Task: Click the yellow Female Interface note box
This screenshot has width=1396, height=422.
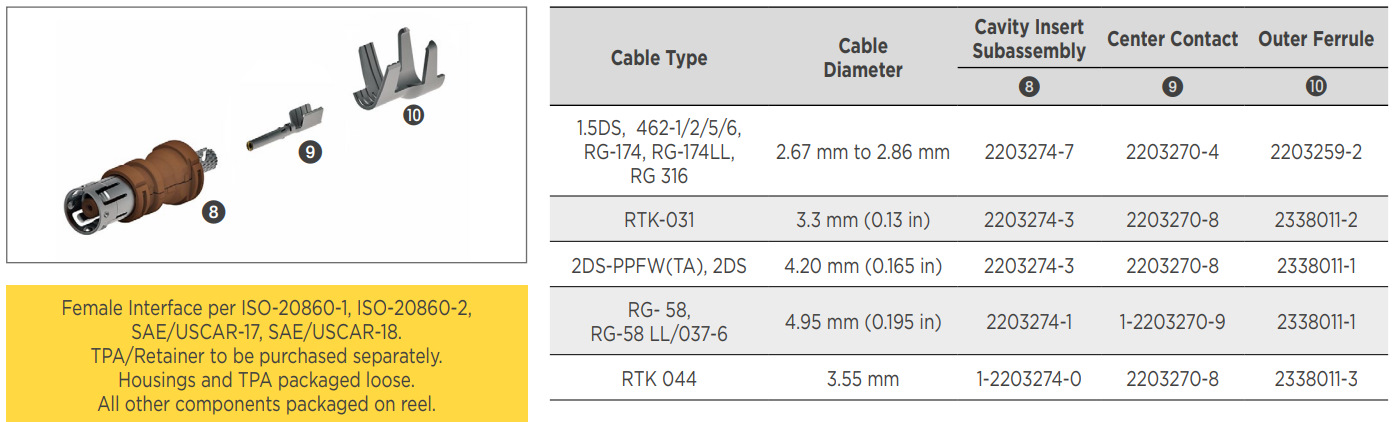Action: 267,355
